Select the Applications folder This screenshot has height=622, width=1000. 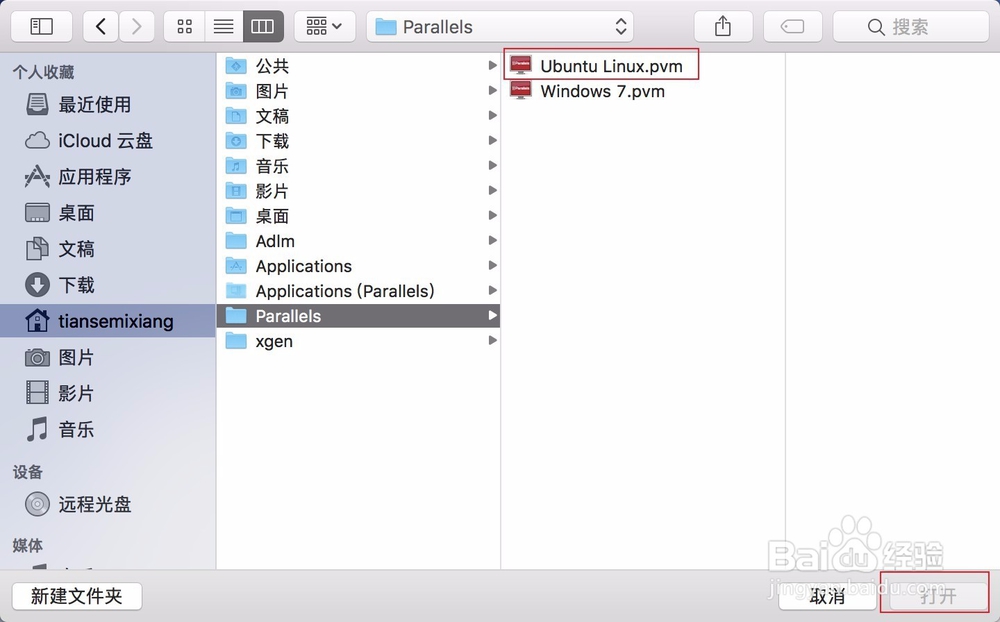click(x=358, y=265)
